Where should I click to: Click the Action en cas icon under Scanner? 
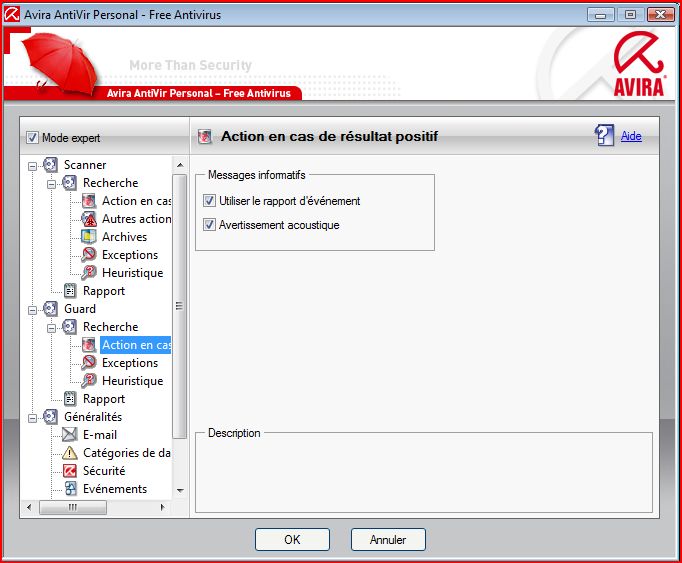click(88, 201)
